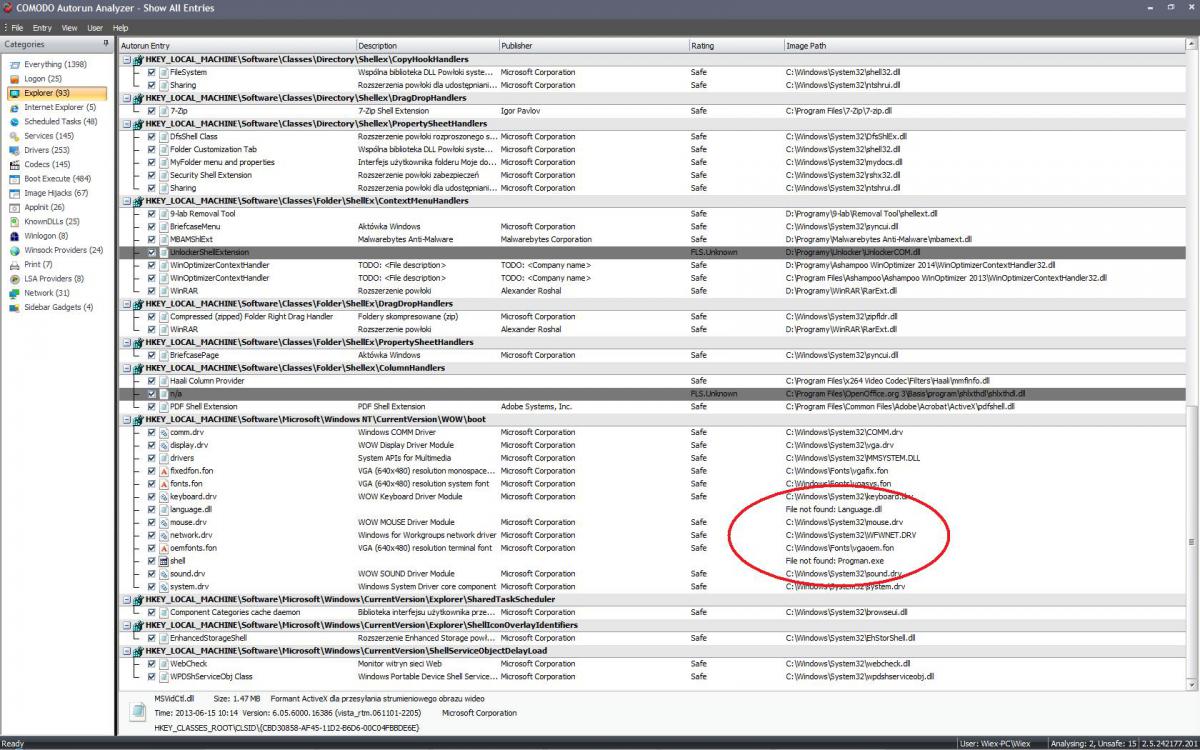
Task: Click the pin icon on Categories panel
Action: (106, 45)
